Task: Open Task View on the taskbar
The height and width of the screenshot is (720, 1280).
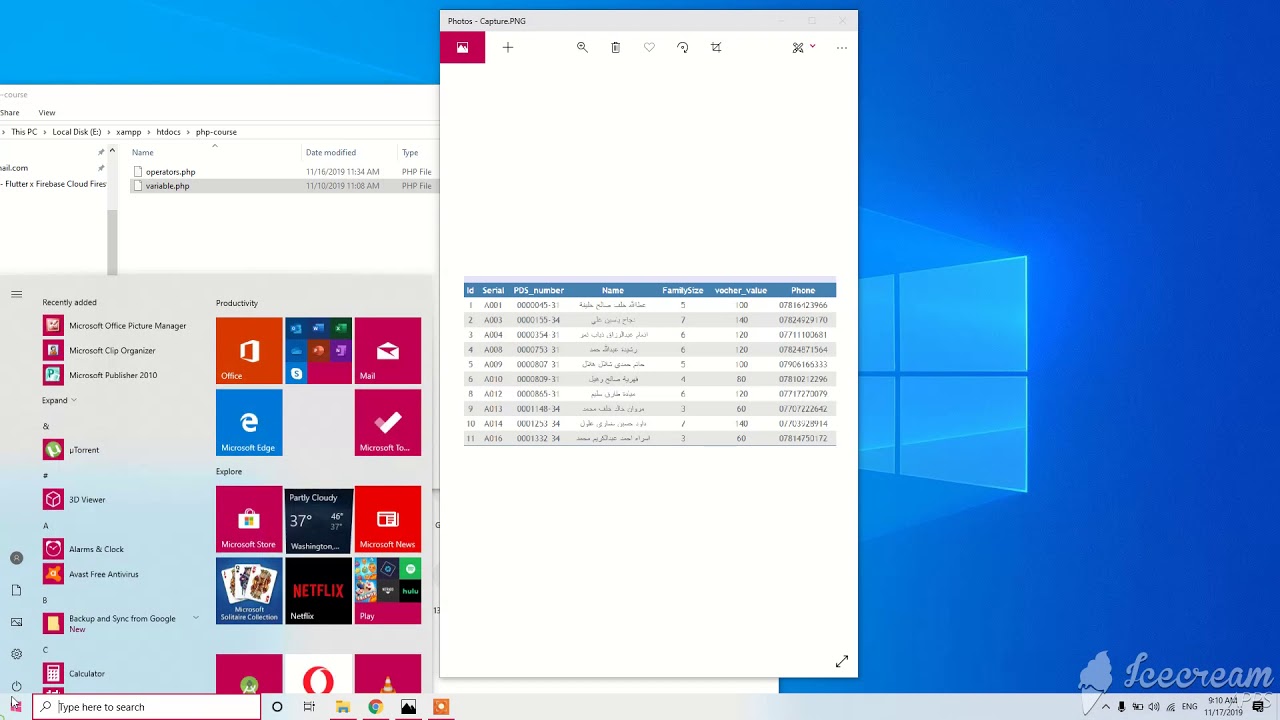Action: [309, 707]
